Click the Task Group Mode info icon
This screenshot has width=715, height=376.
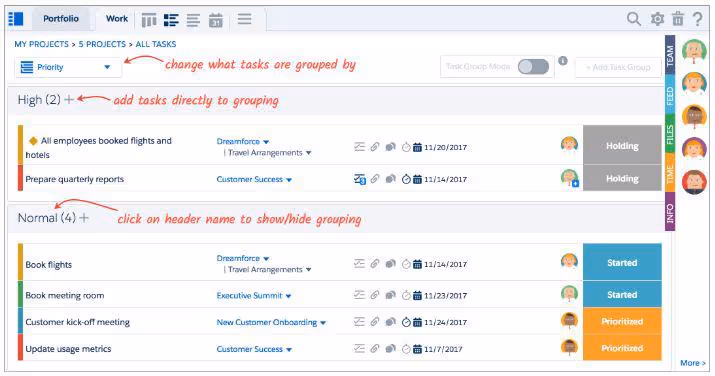pyautogui.click(x=563, y=61)
